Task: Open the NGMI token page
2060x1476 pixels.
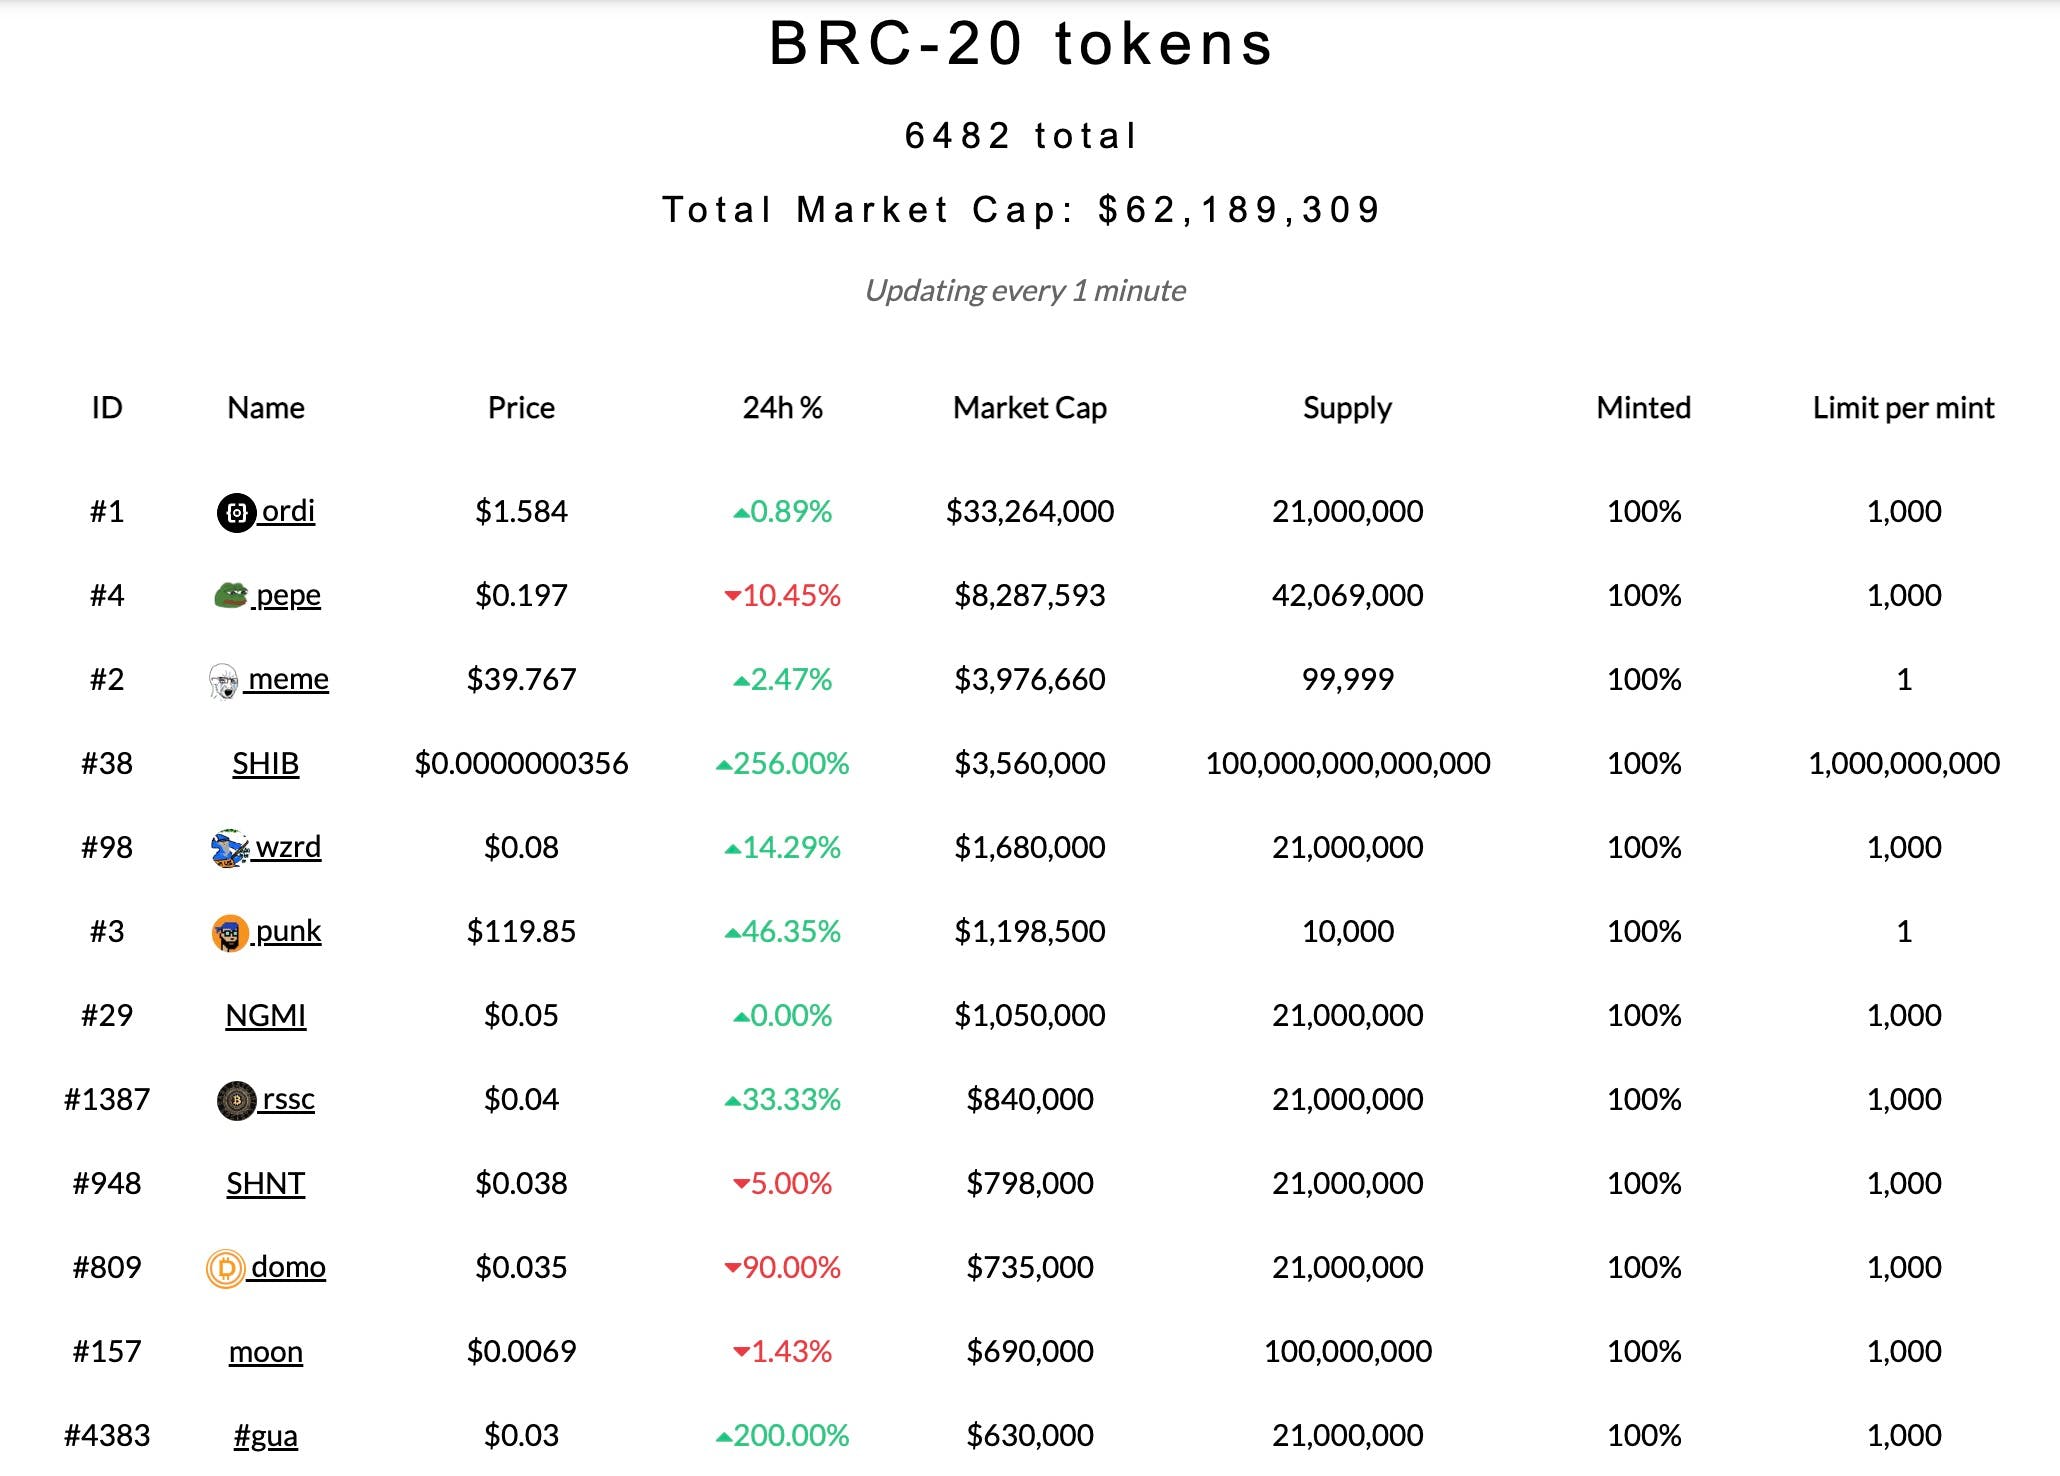Action: (265, 1016)
